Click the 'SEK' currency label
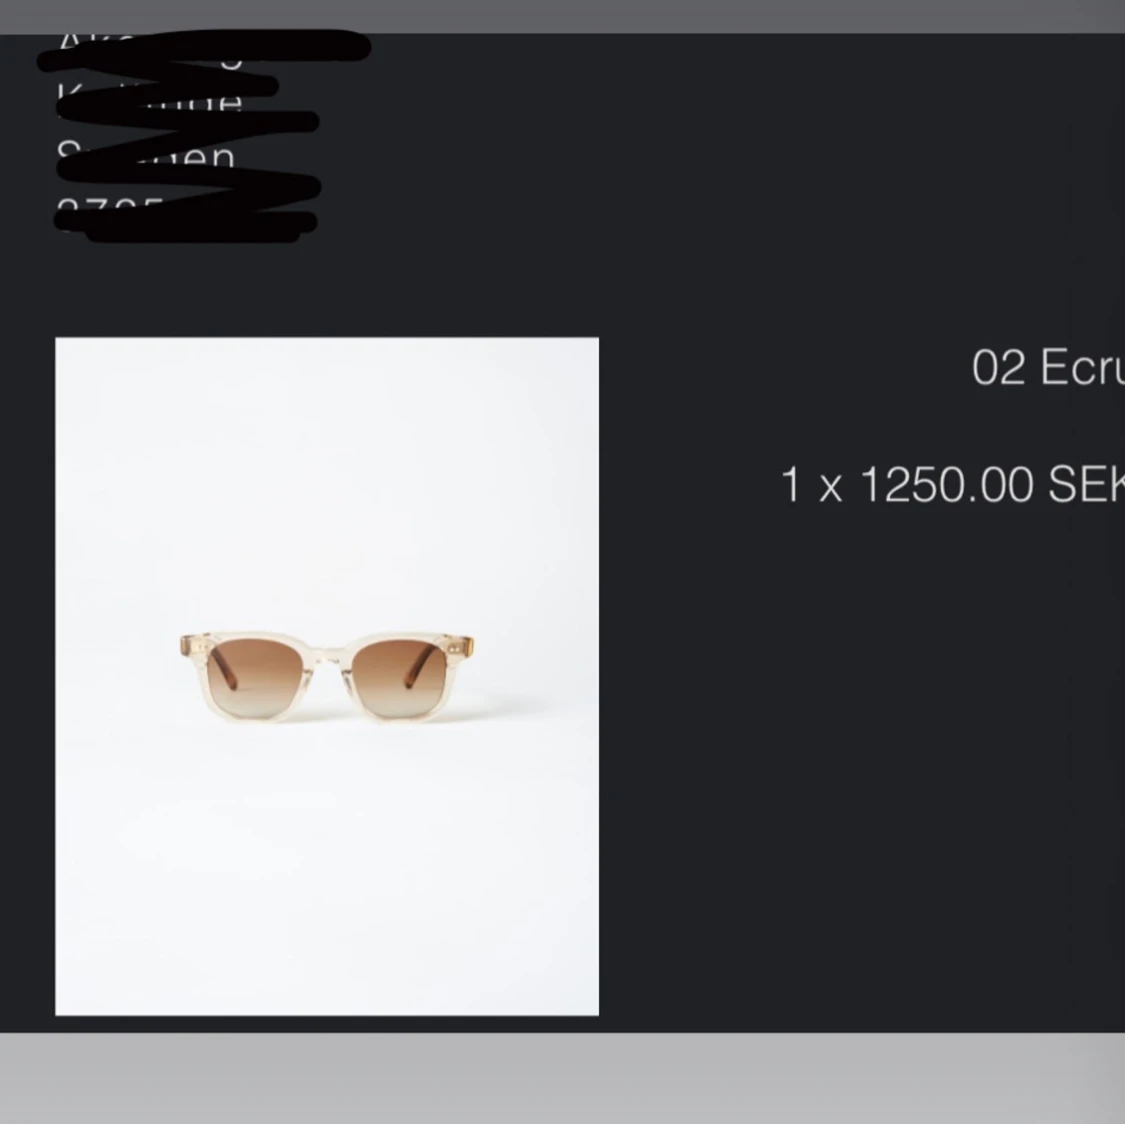The height and width of the screenshot is (1124, 1125). 1086,485
